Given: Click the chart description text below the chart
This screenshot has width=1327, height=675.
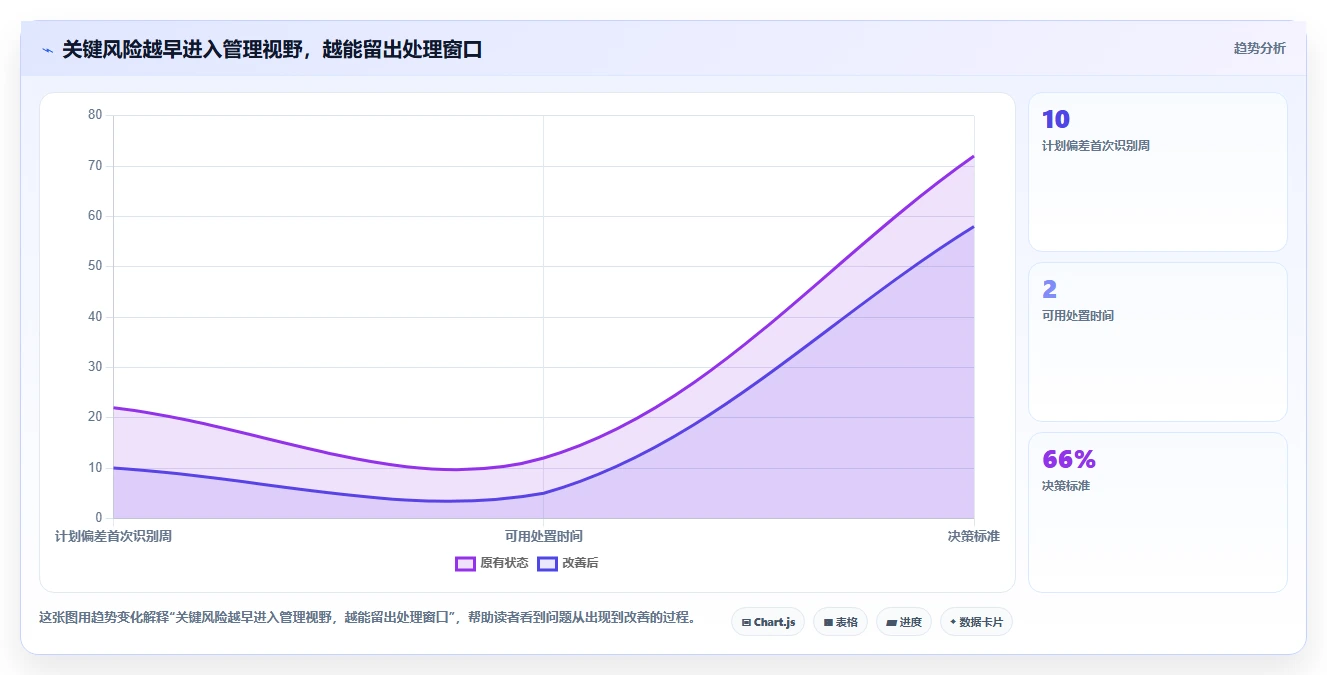Looking at the screenshot, I should [x=368, y=617].
